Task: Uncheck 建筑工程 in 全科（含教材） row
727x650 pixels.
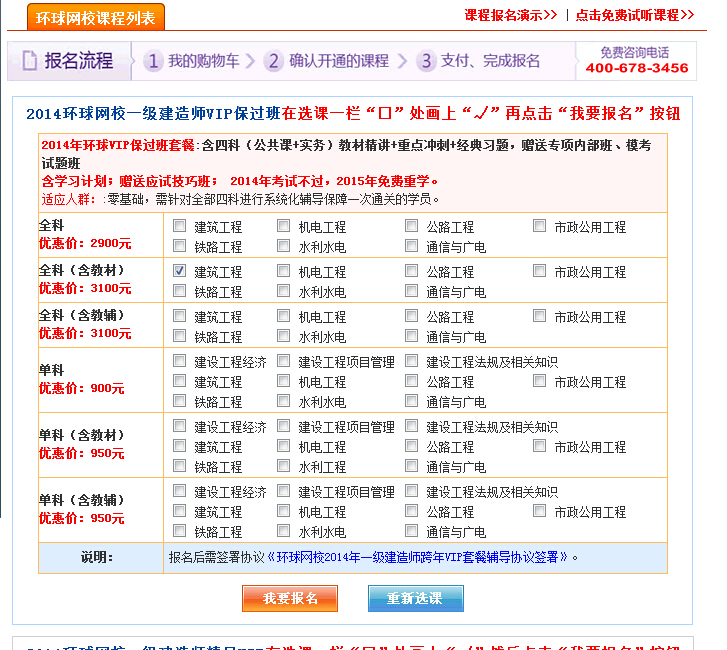Action: click(x=179, y=271)
